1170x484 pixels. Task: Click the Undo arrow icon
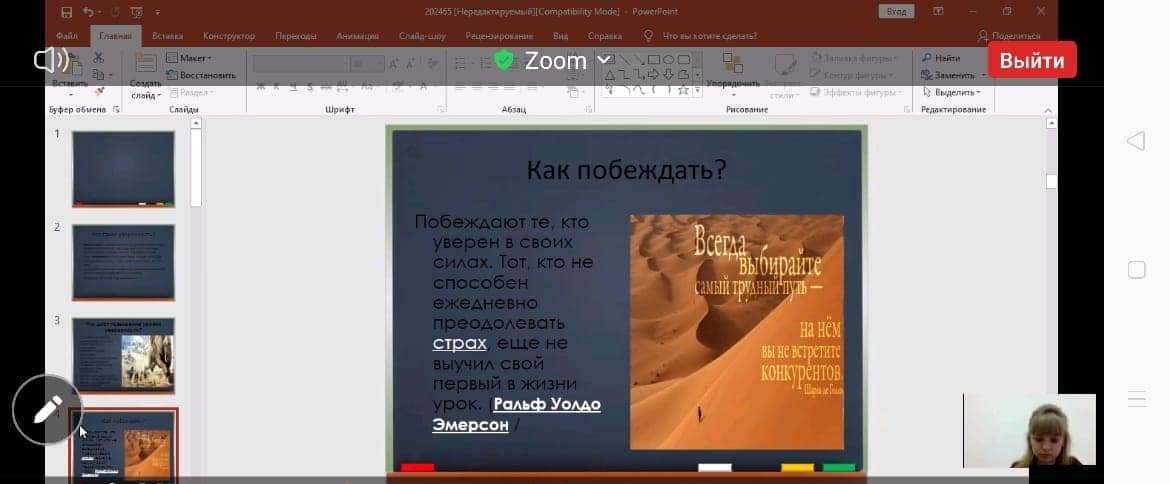point(88,12)
